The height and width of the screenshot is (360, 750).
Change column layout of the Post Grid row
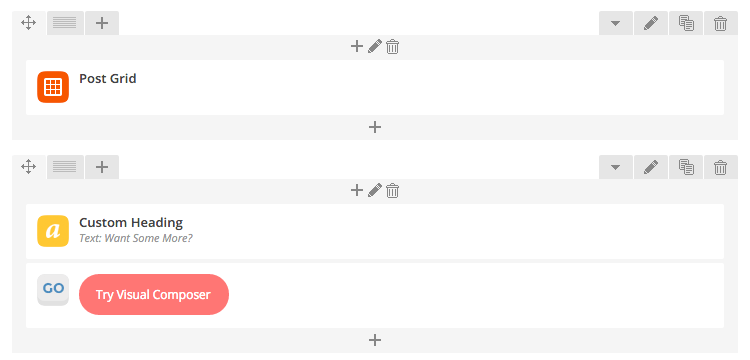click(x=65, y=23)
